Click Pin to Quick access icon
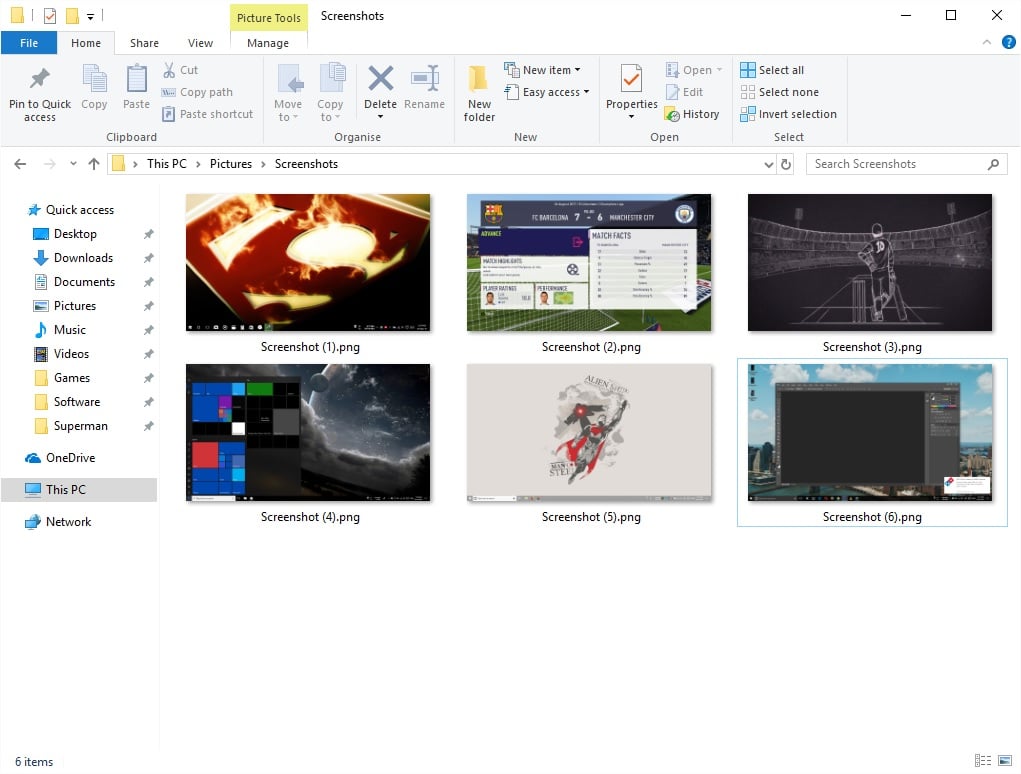Image resolution: width=1021 pixels, height=774 pixels. tap(40, 79)
